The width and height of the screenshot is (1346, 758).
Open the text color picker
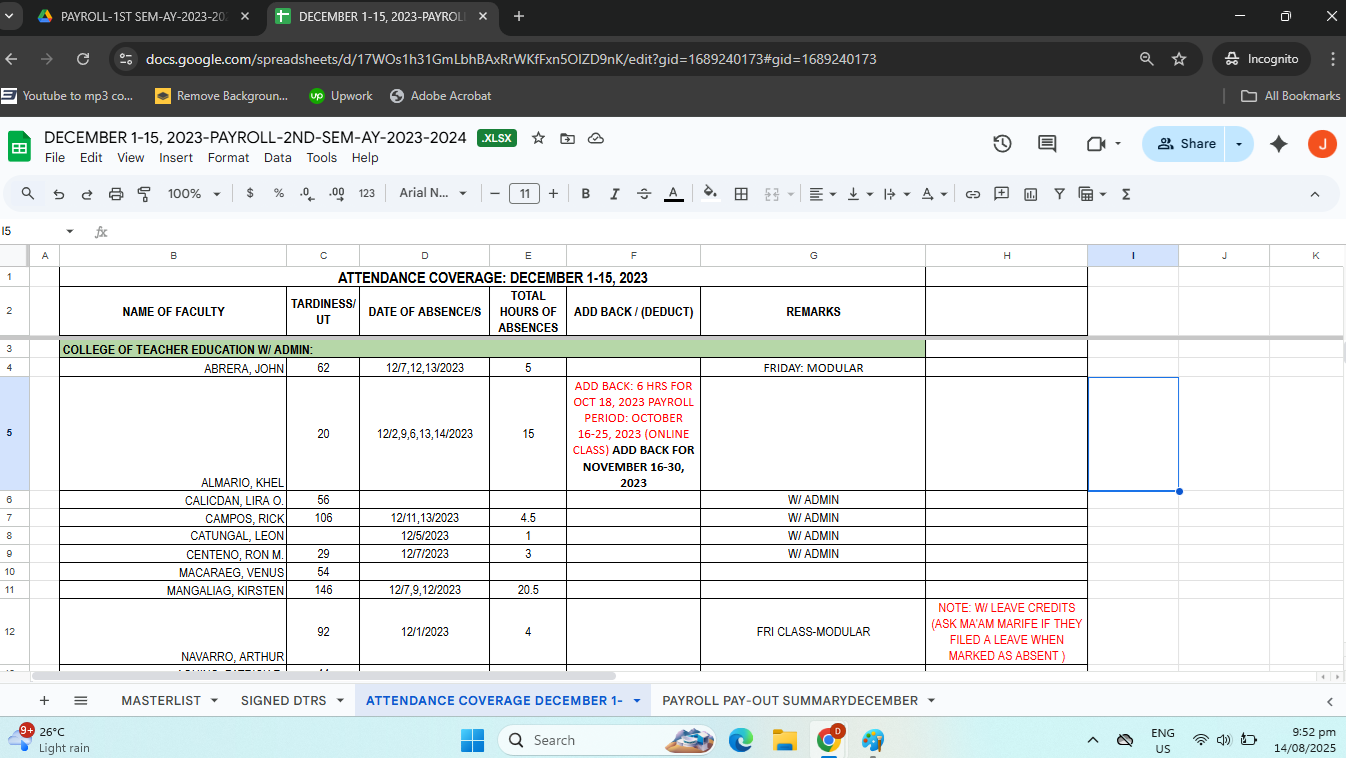pyautogui.click(x=674, y=194)
